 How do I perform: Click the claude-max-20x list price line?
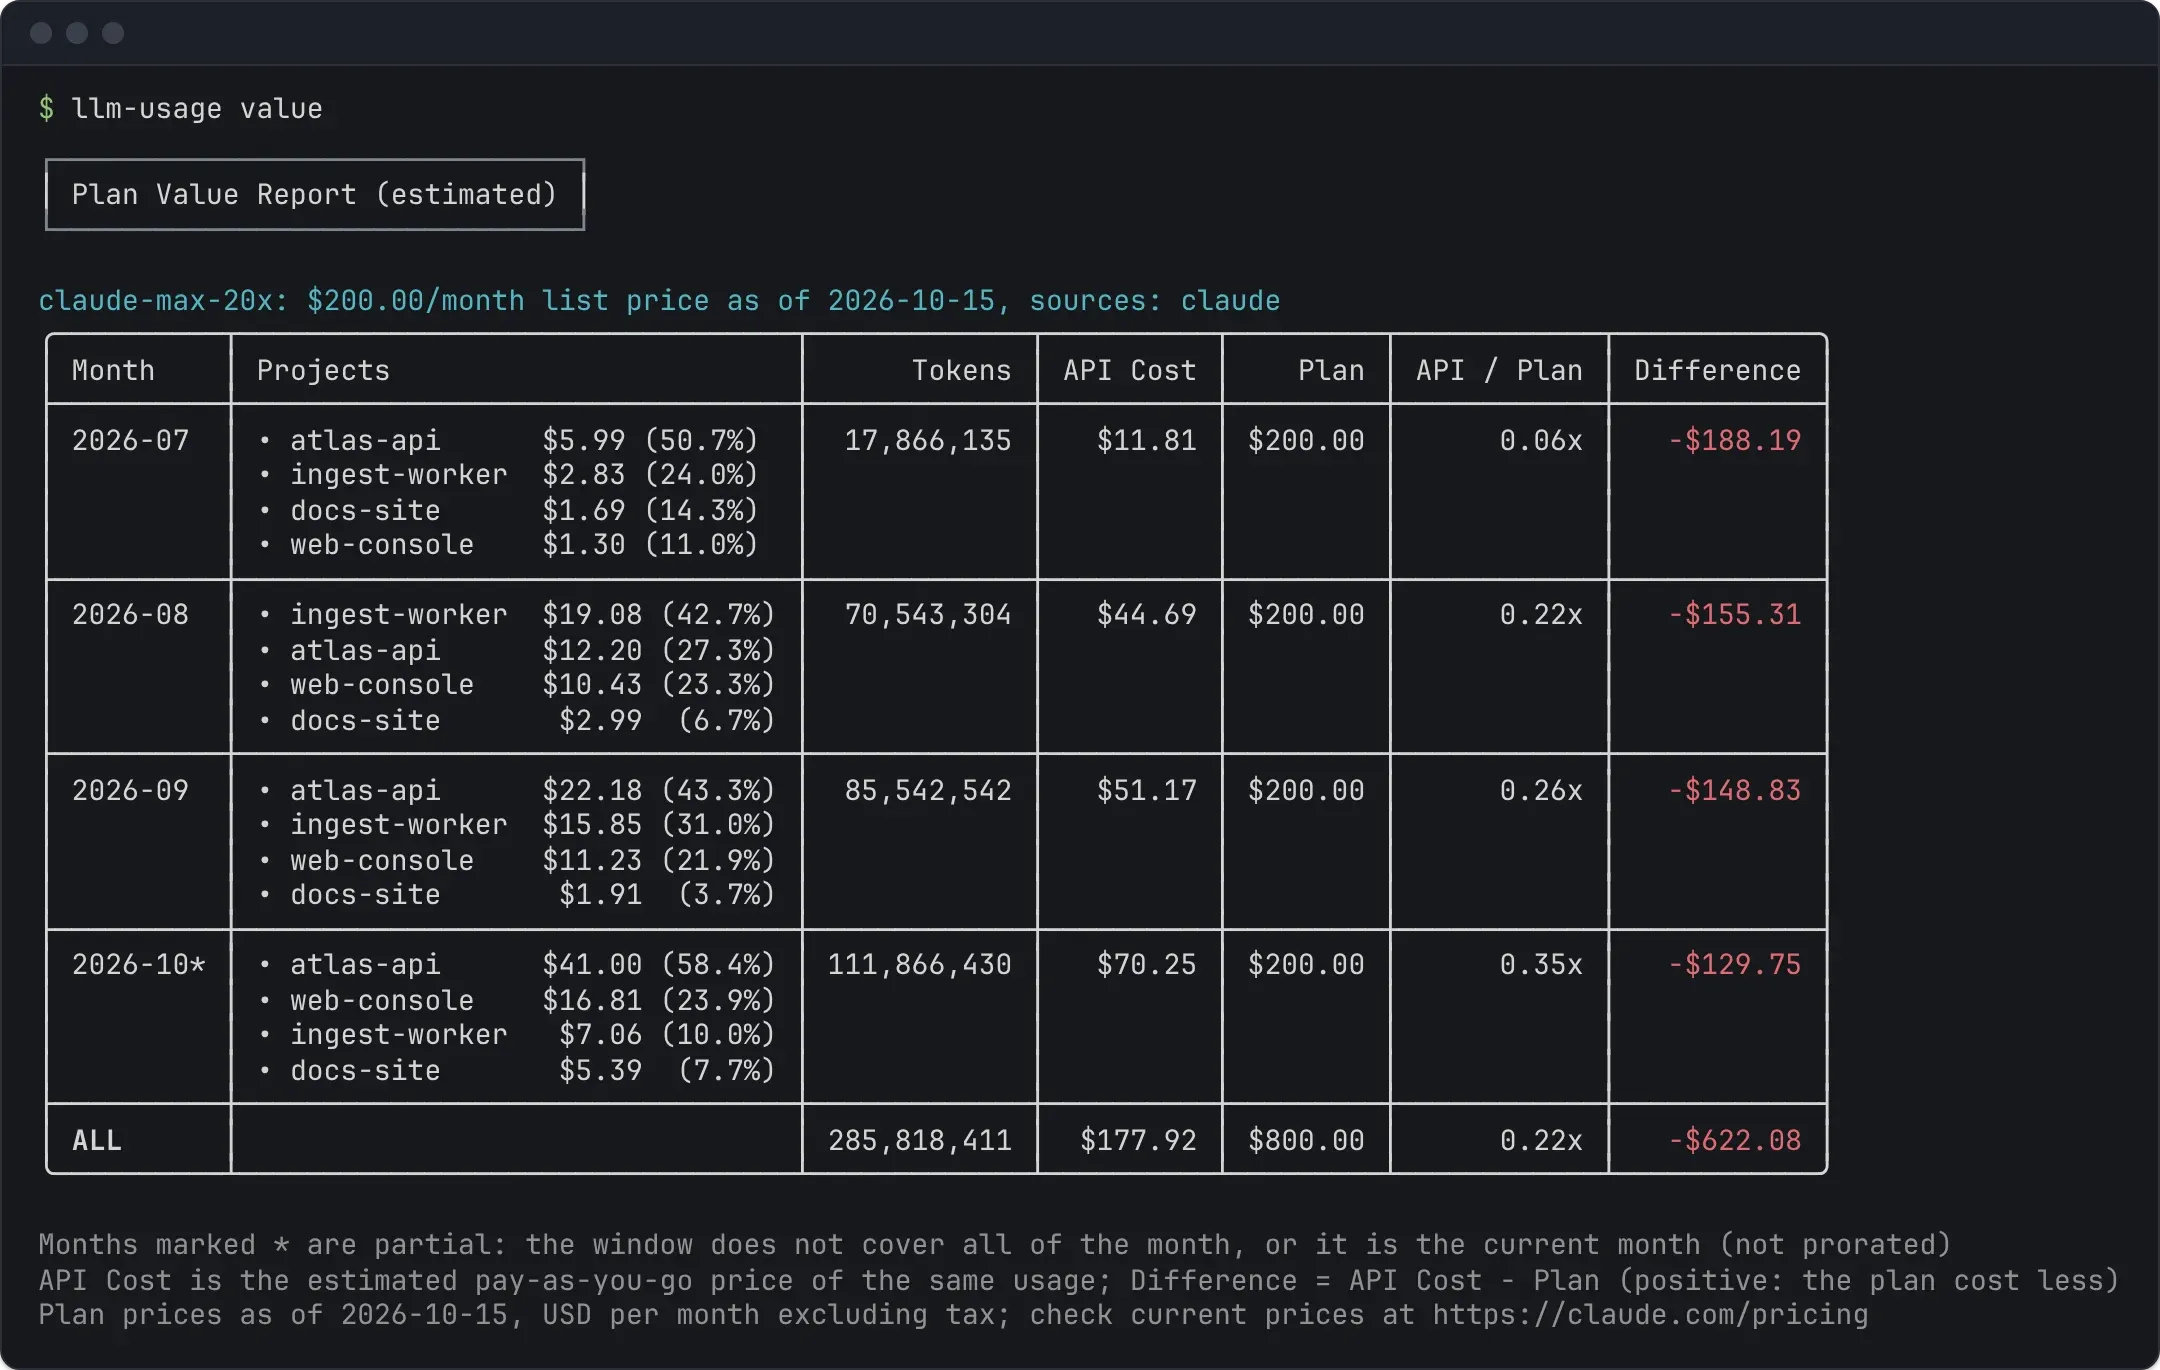[659, 300]
